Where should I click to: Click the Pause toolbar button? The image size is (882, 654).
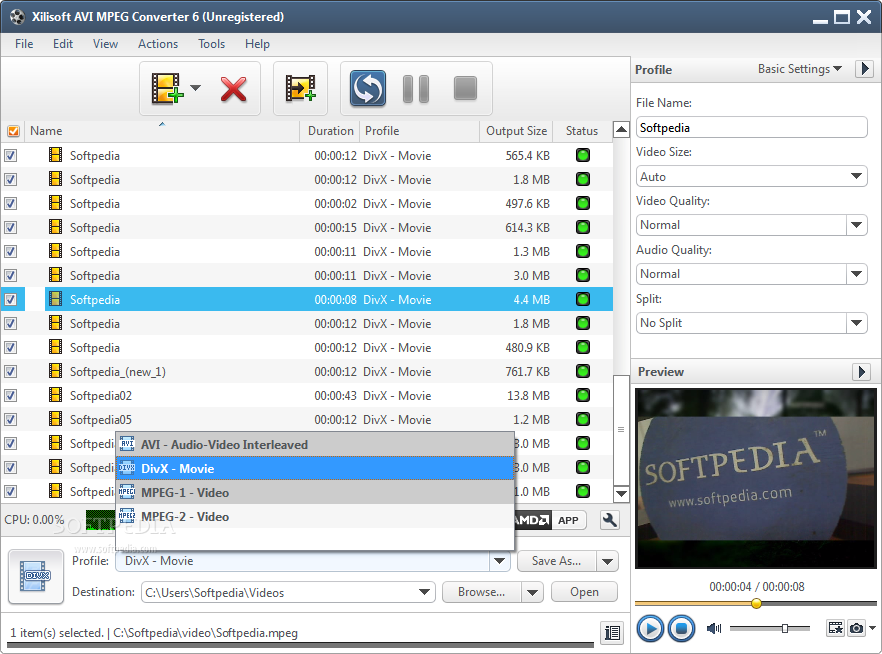pos(416,89)
